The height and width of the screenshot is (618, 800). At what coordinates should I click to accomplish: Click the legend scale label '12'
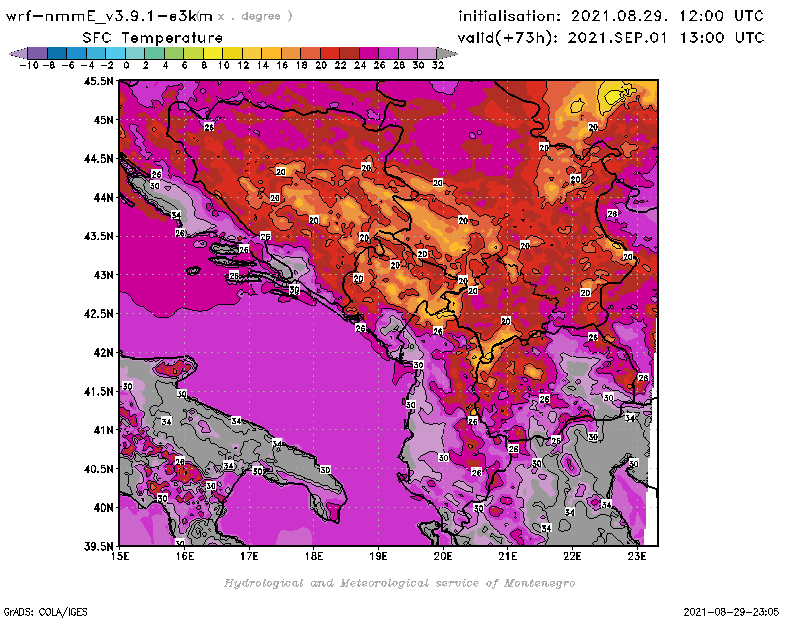tap(243, 65)
